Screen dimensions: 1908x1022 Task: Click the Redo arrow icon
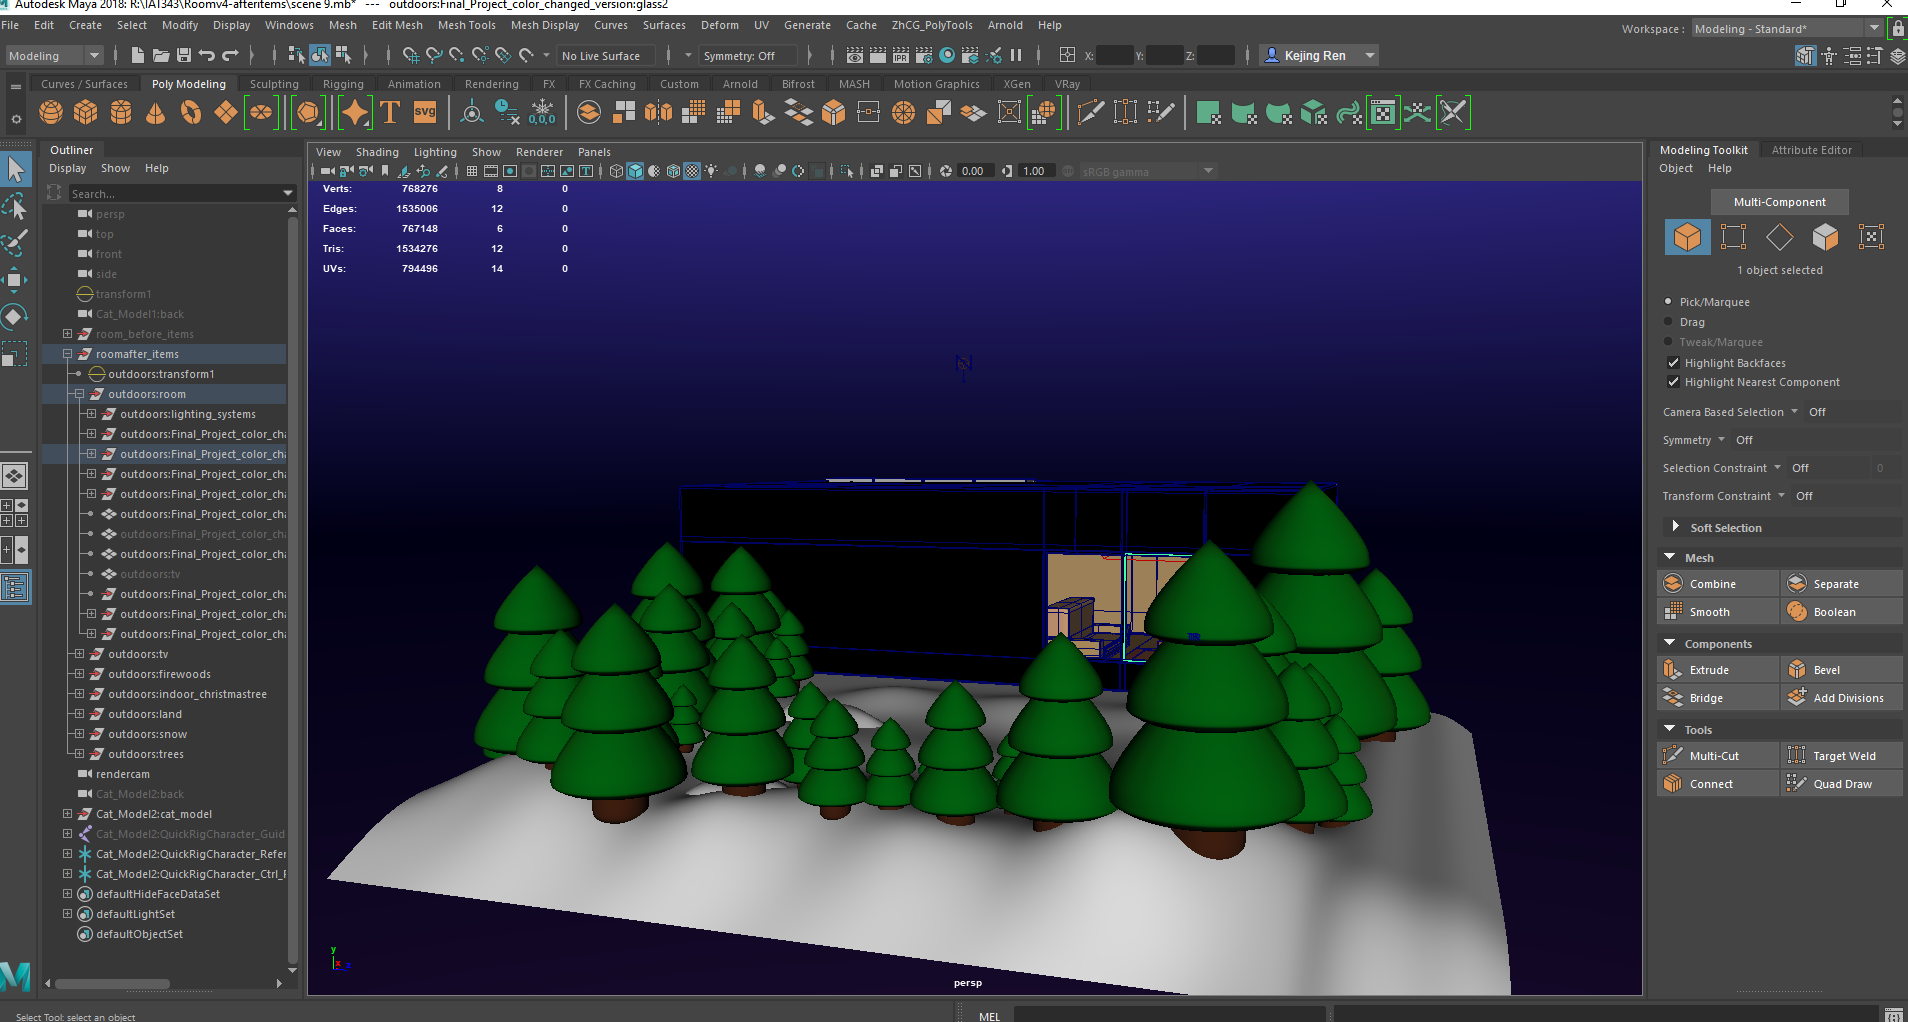click(x=231, y=55)
